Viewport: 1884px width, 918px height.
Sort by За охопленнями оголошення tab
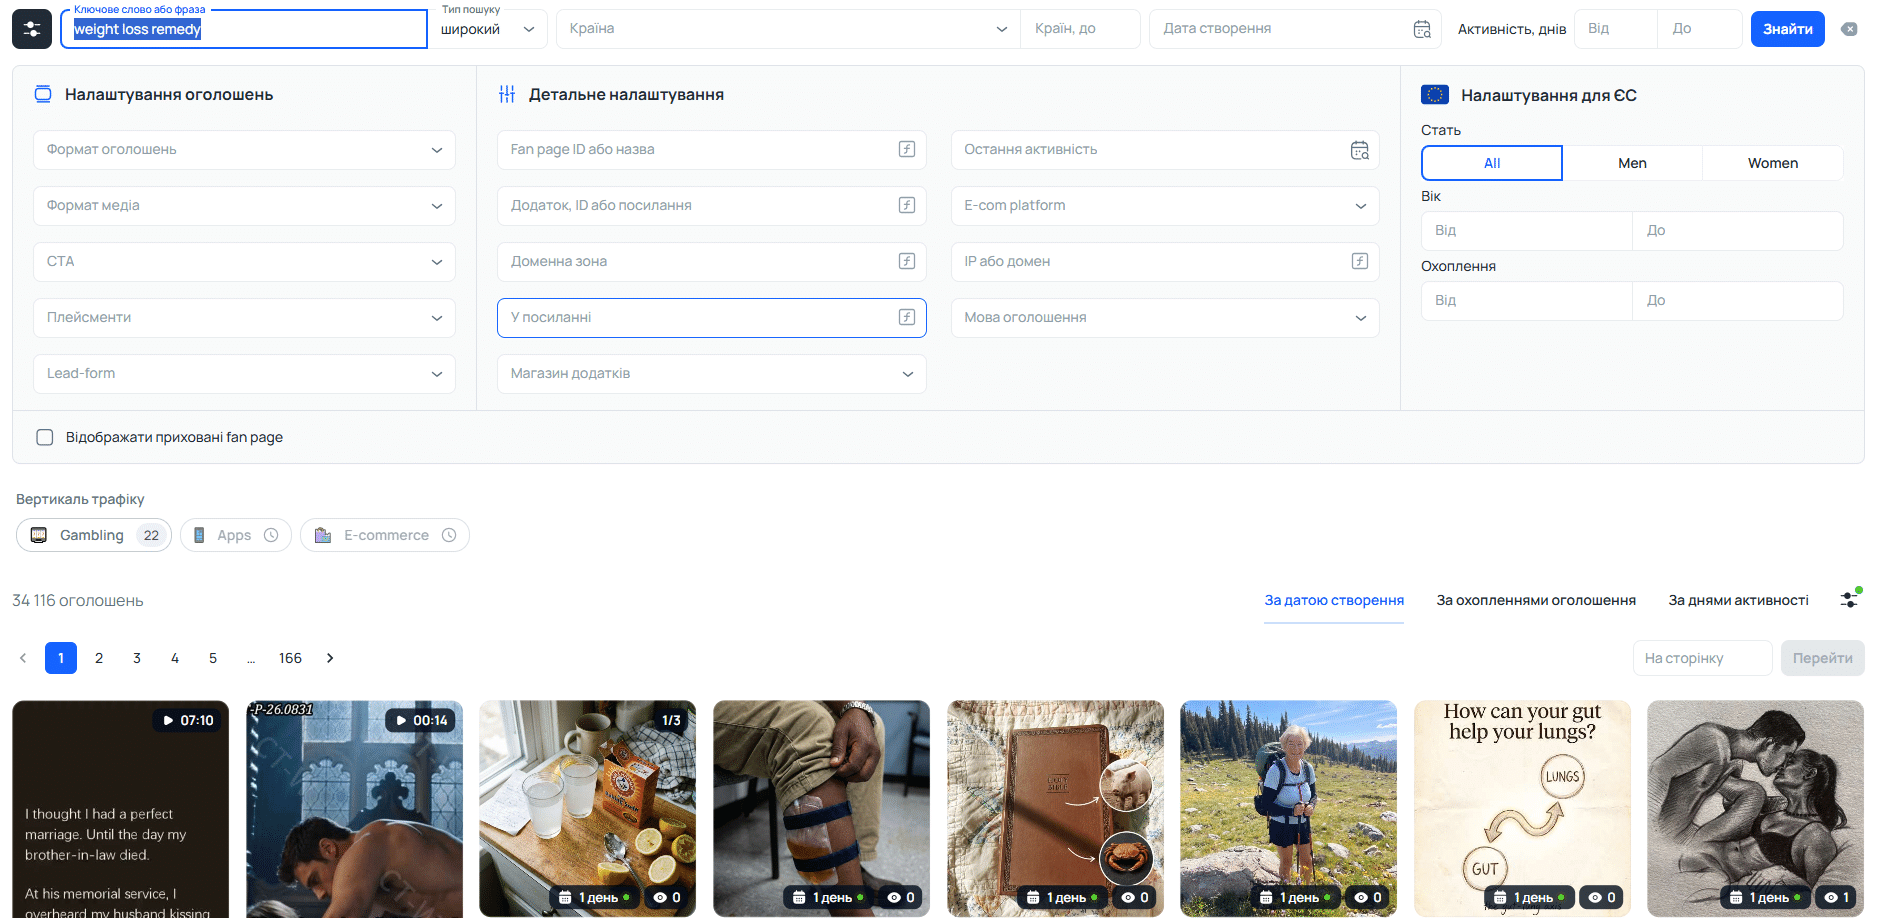(1536, 600)
